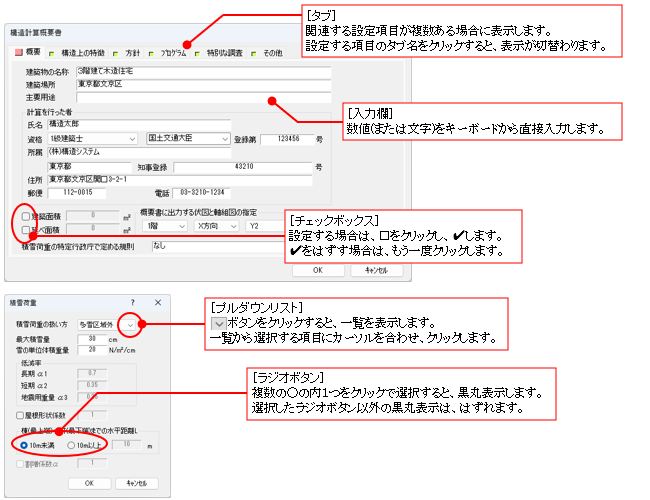Toggle the 屋根形状係数 checkbox

[20, 415]
